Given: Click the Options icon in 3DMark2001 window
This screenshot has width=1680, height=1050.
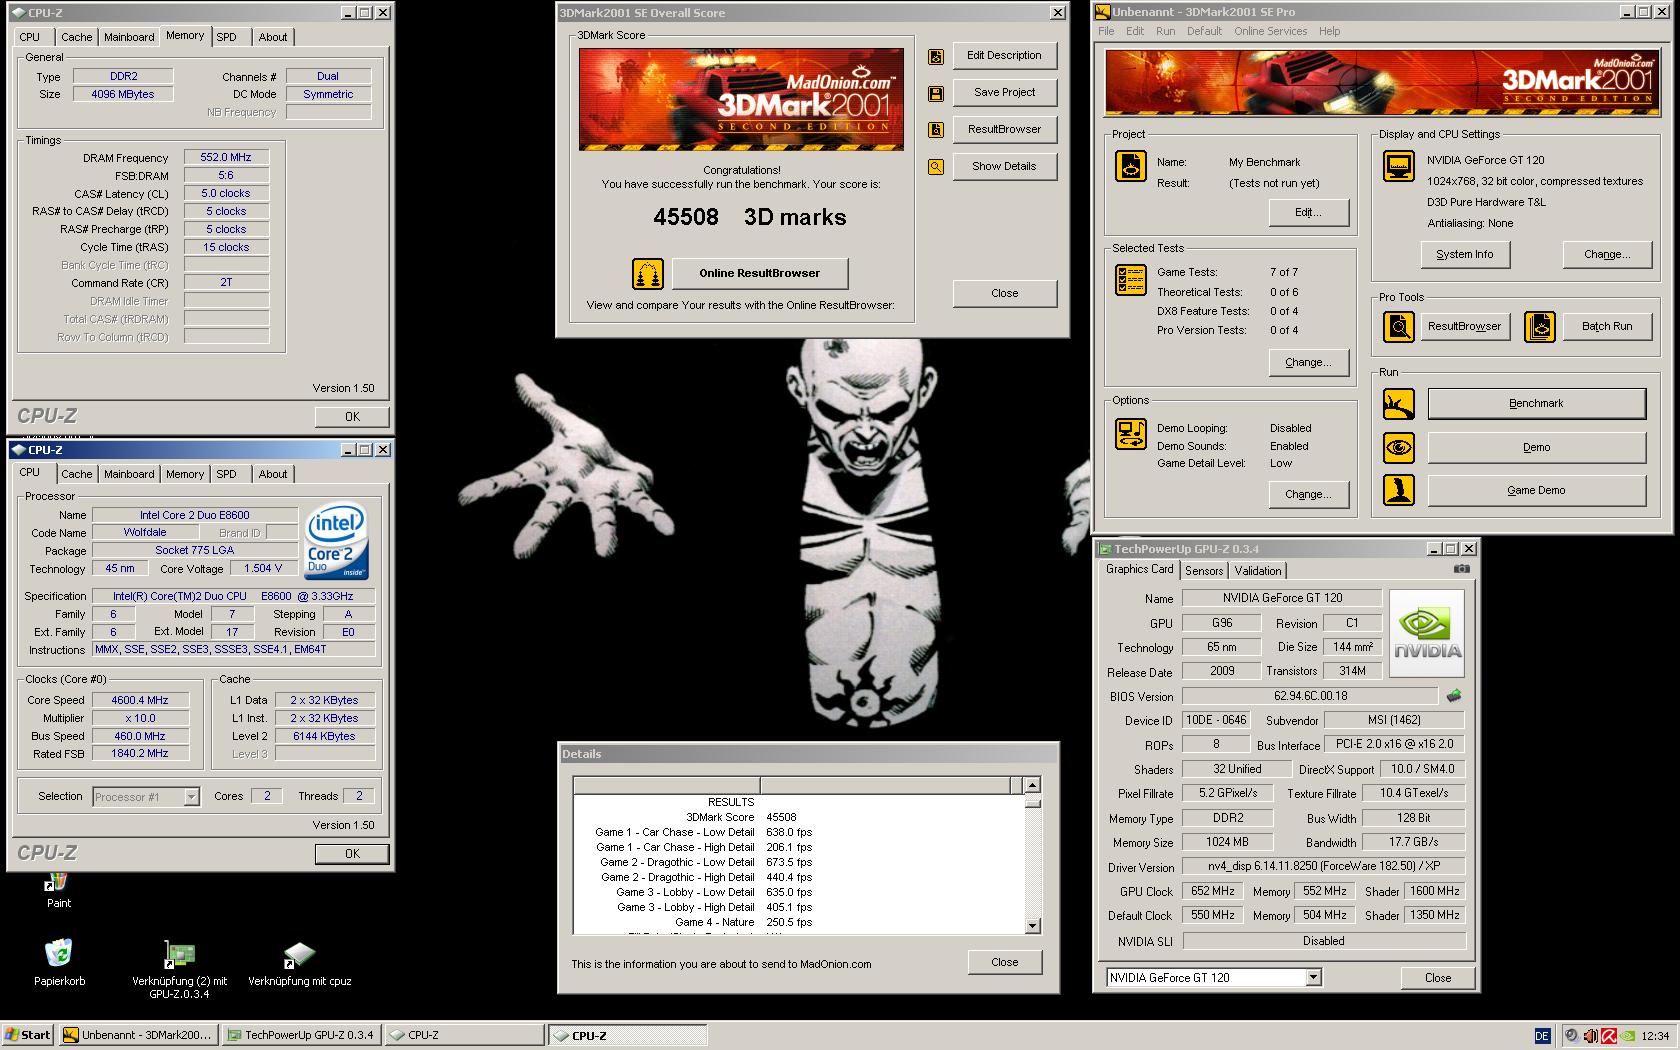Looking at the screenshot, I should [x=1131, y=434].
